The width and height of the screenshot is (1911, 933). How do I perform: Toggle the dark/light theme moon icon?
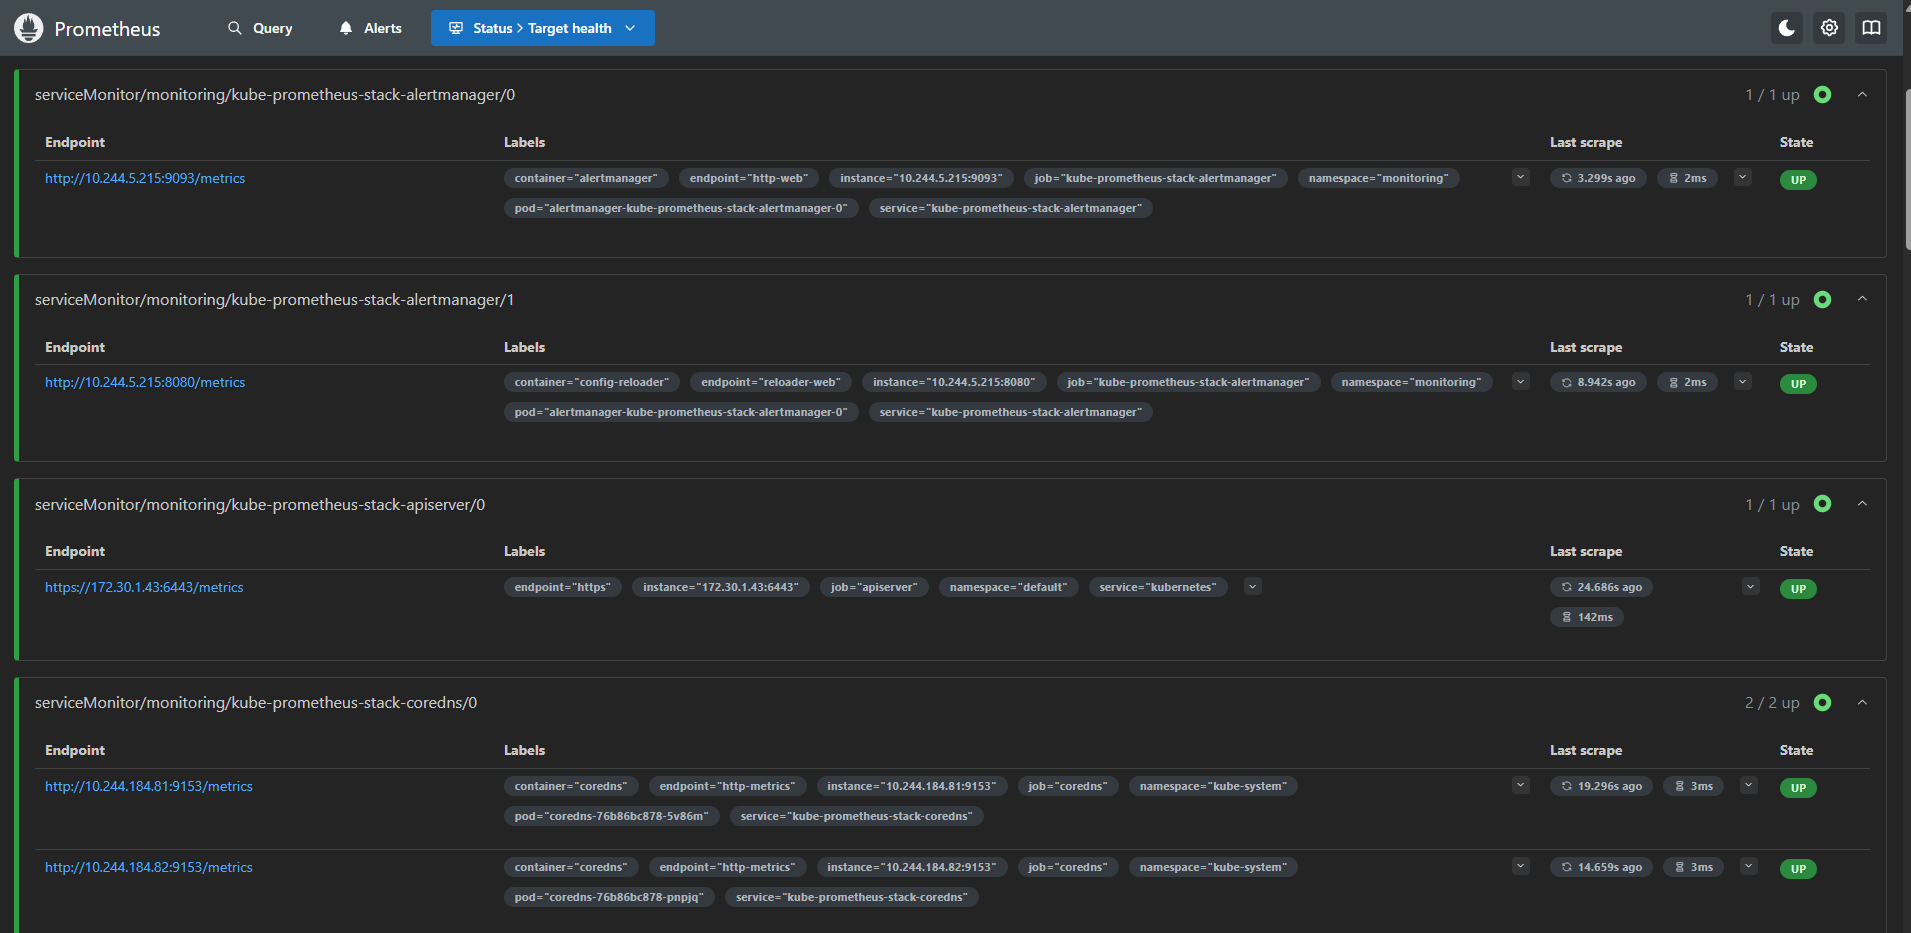[1787, 28]
